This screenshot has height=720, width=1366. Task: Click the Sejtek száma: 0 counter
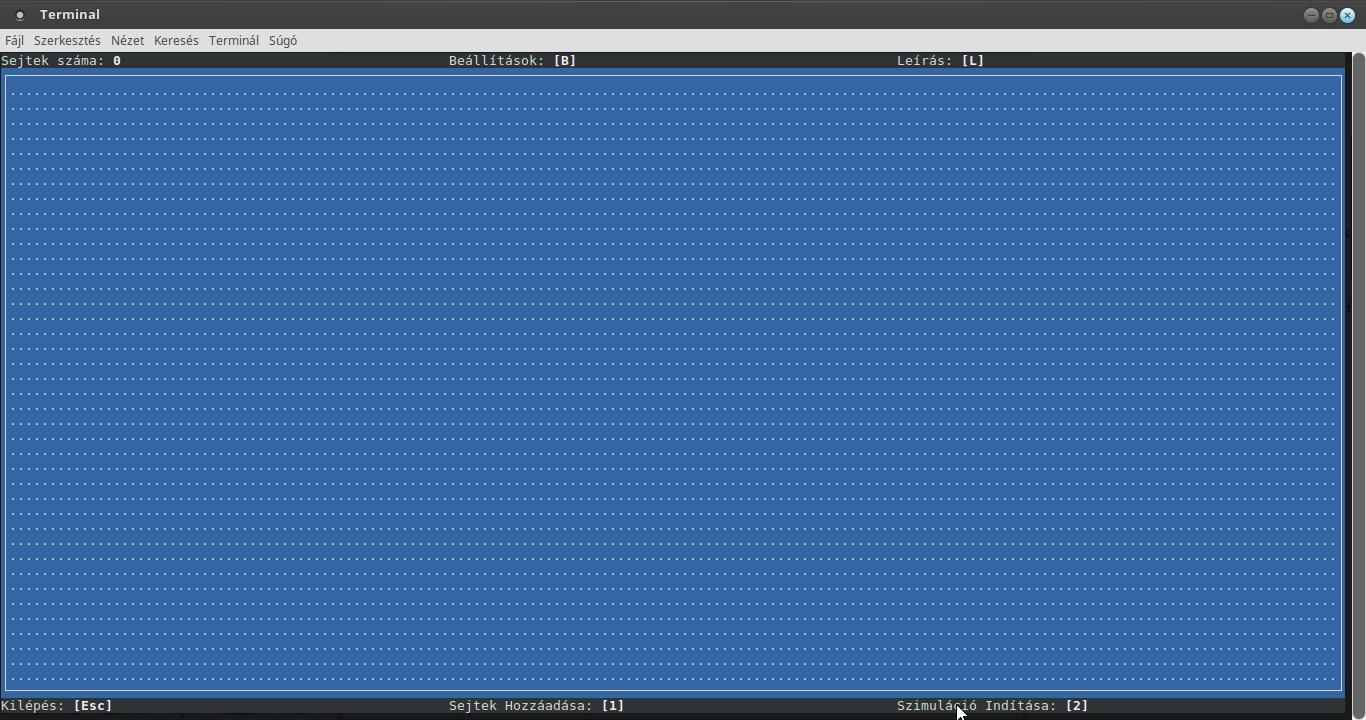61,61
